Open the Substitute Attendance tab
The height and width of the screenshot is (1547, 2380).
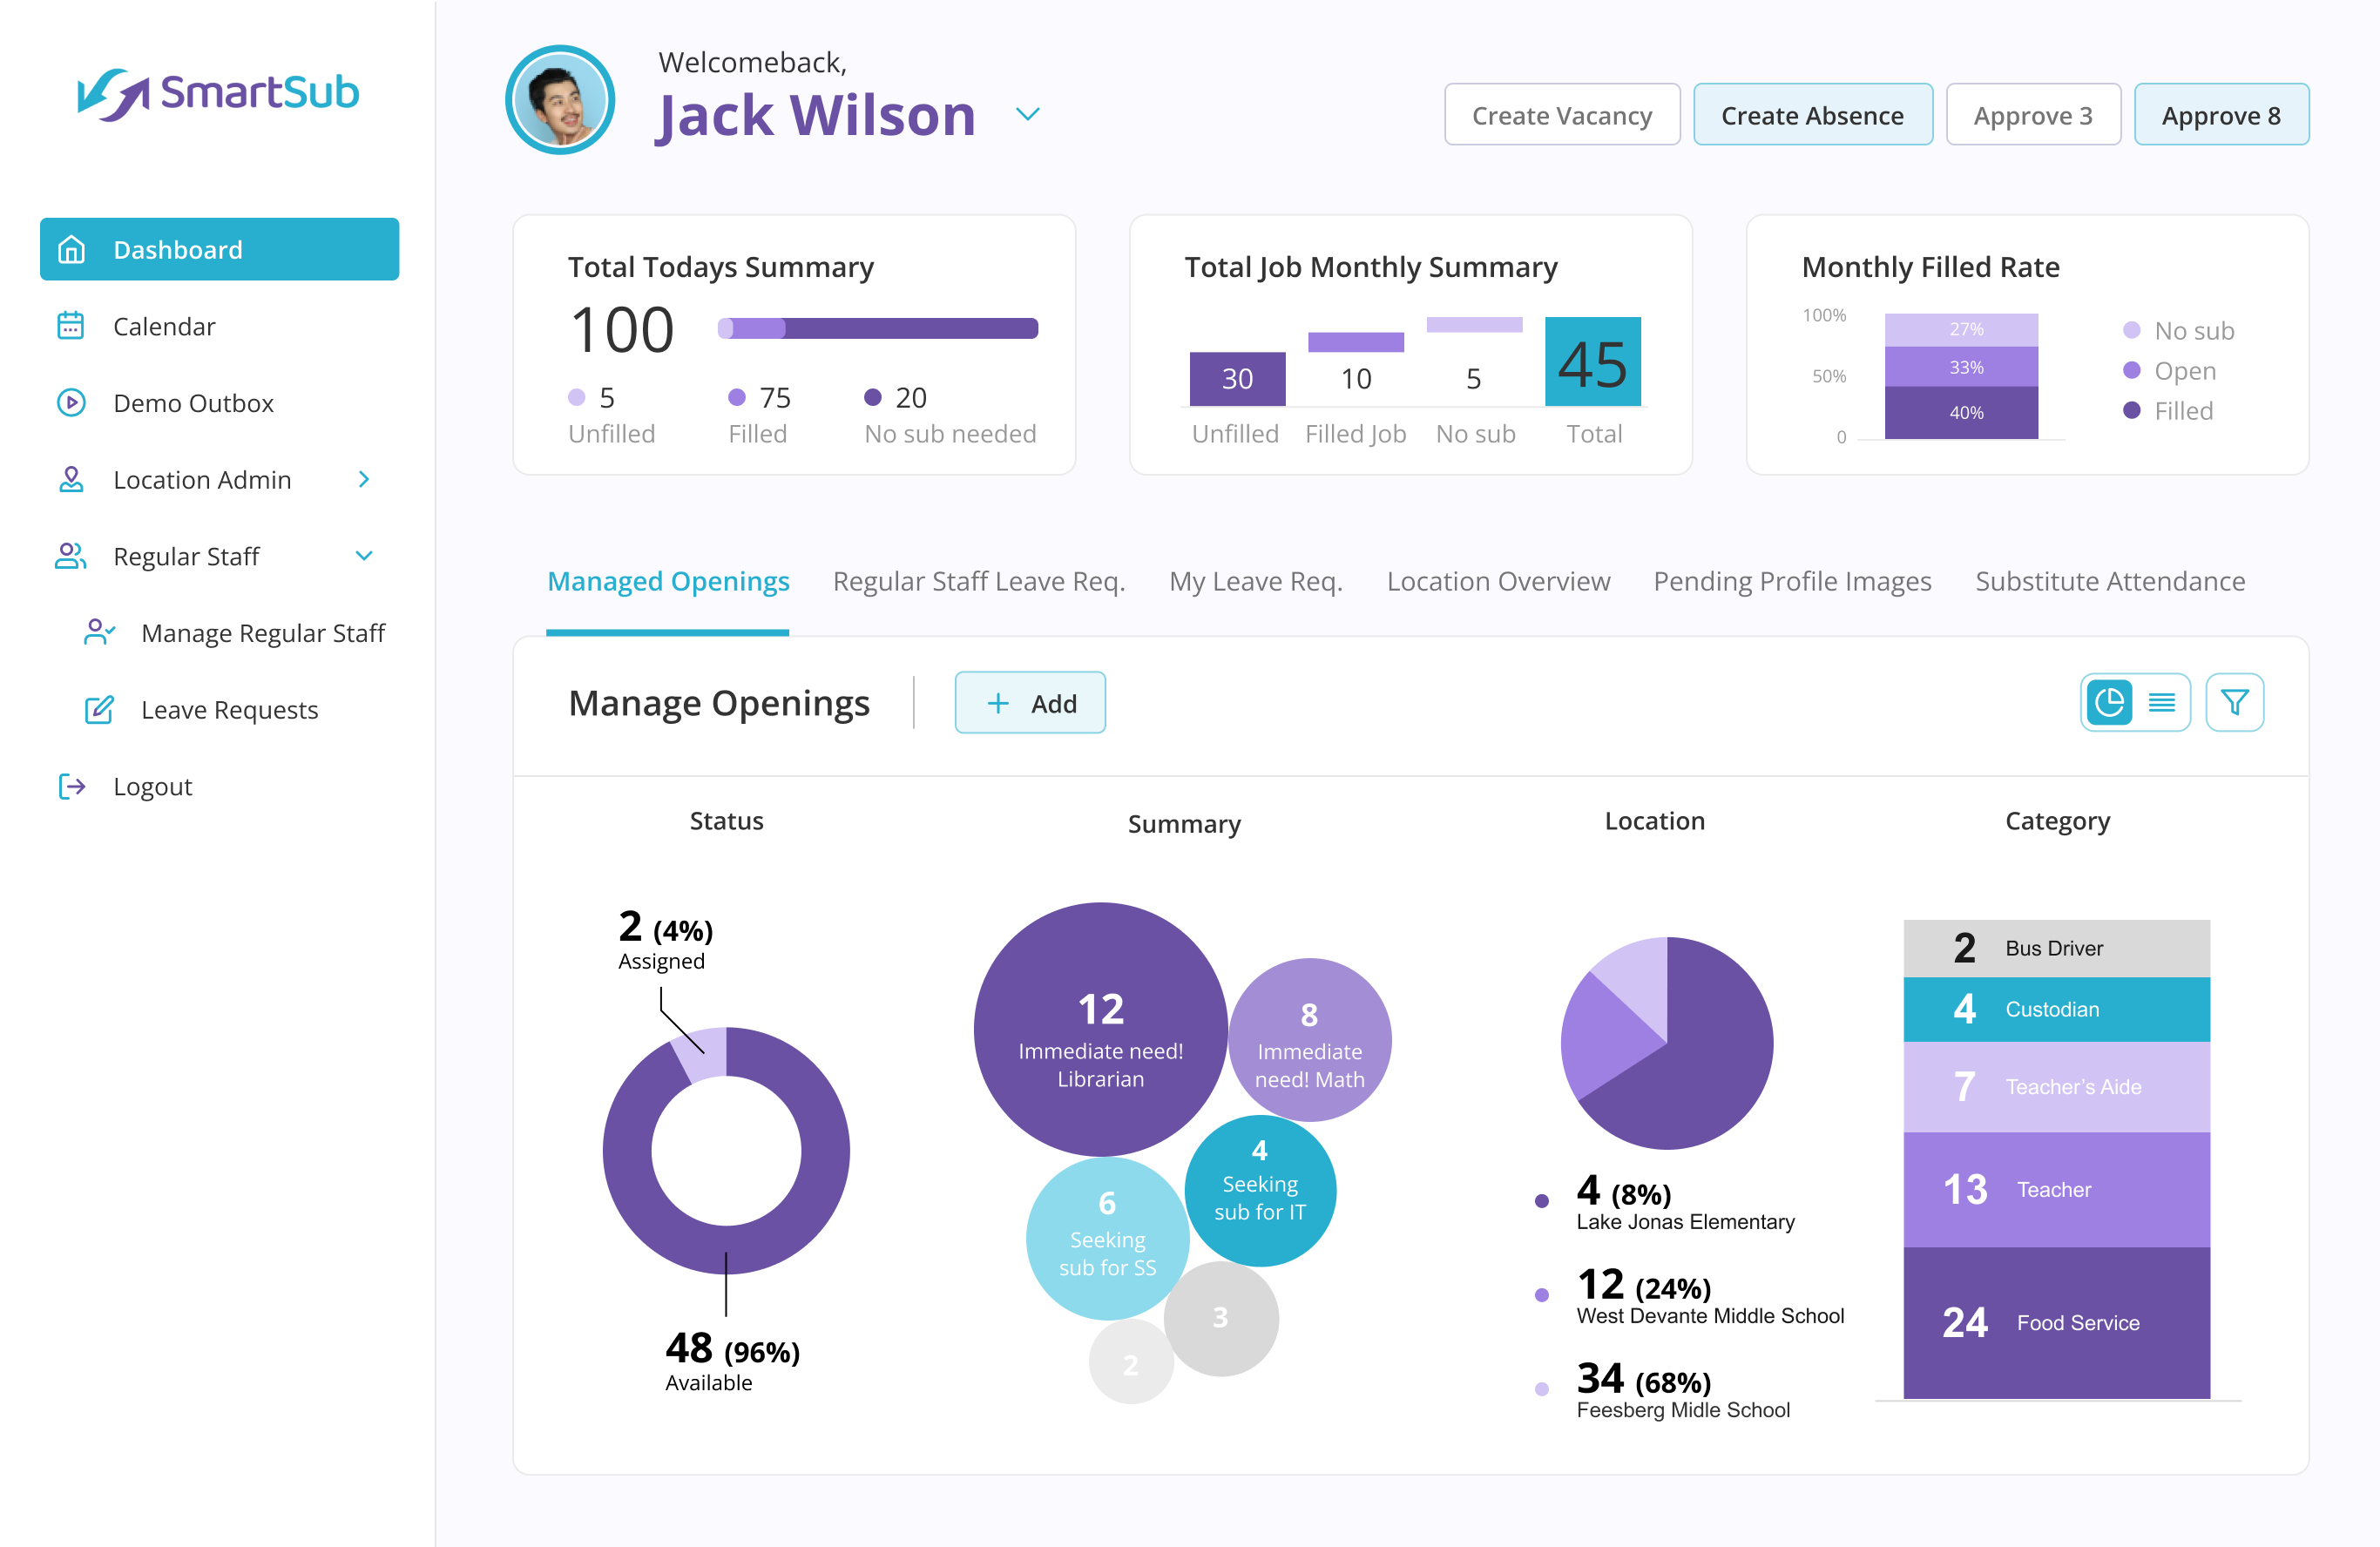point(2109,581)
